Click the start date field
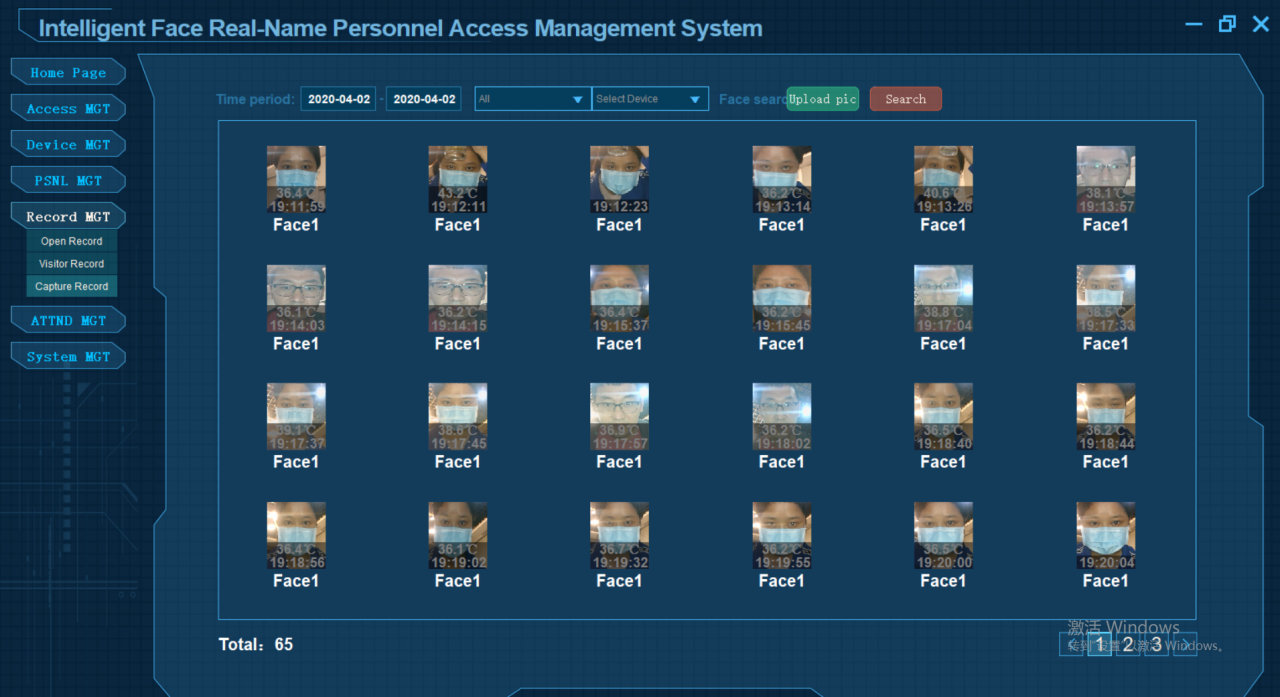The height and width of the screenshot is (697, 1280). (339, 99)
